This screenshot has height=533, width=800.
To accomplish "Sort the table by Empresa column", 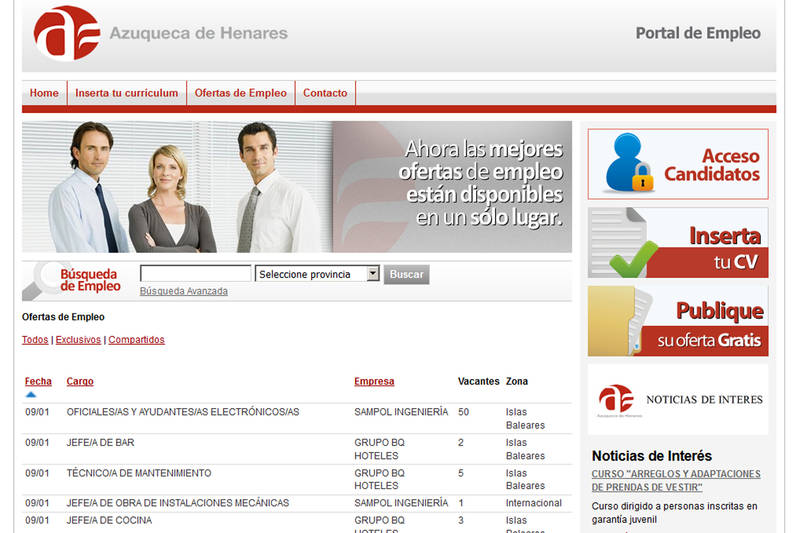I will click(x=374, y=381).
